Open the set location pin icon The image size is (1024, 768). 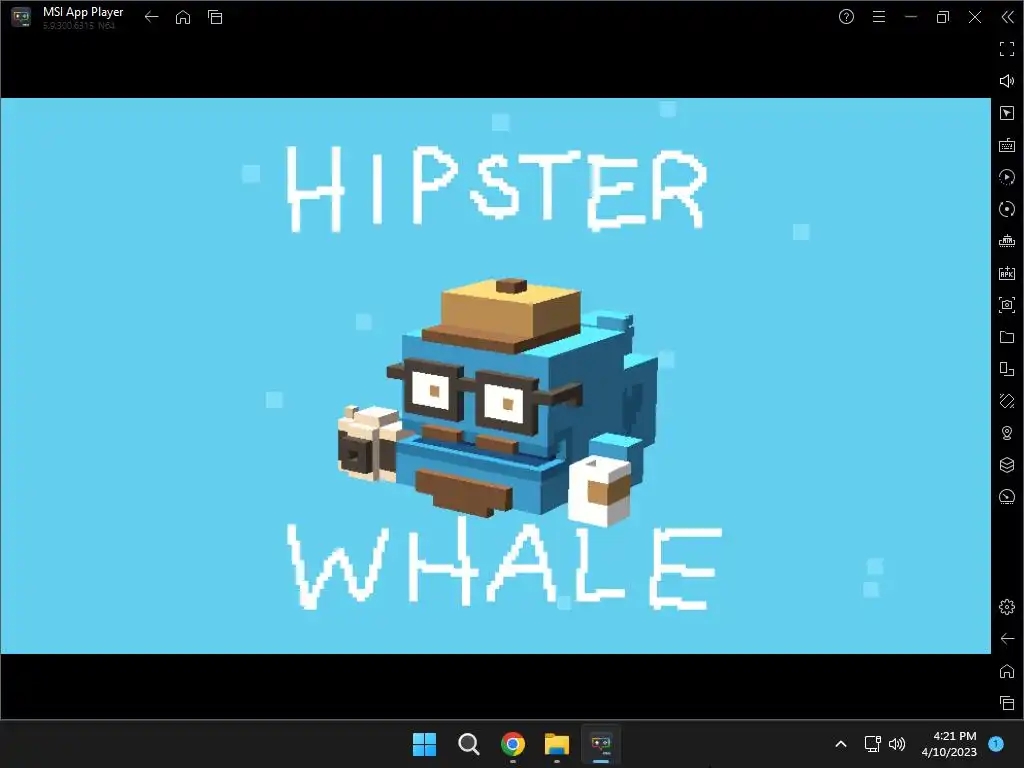tap(1006, 433)
